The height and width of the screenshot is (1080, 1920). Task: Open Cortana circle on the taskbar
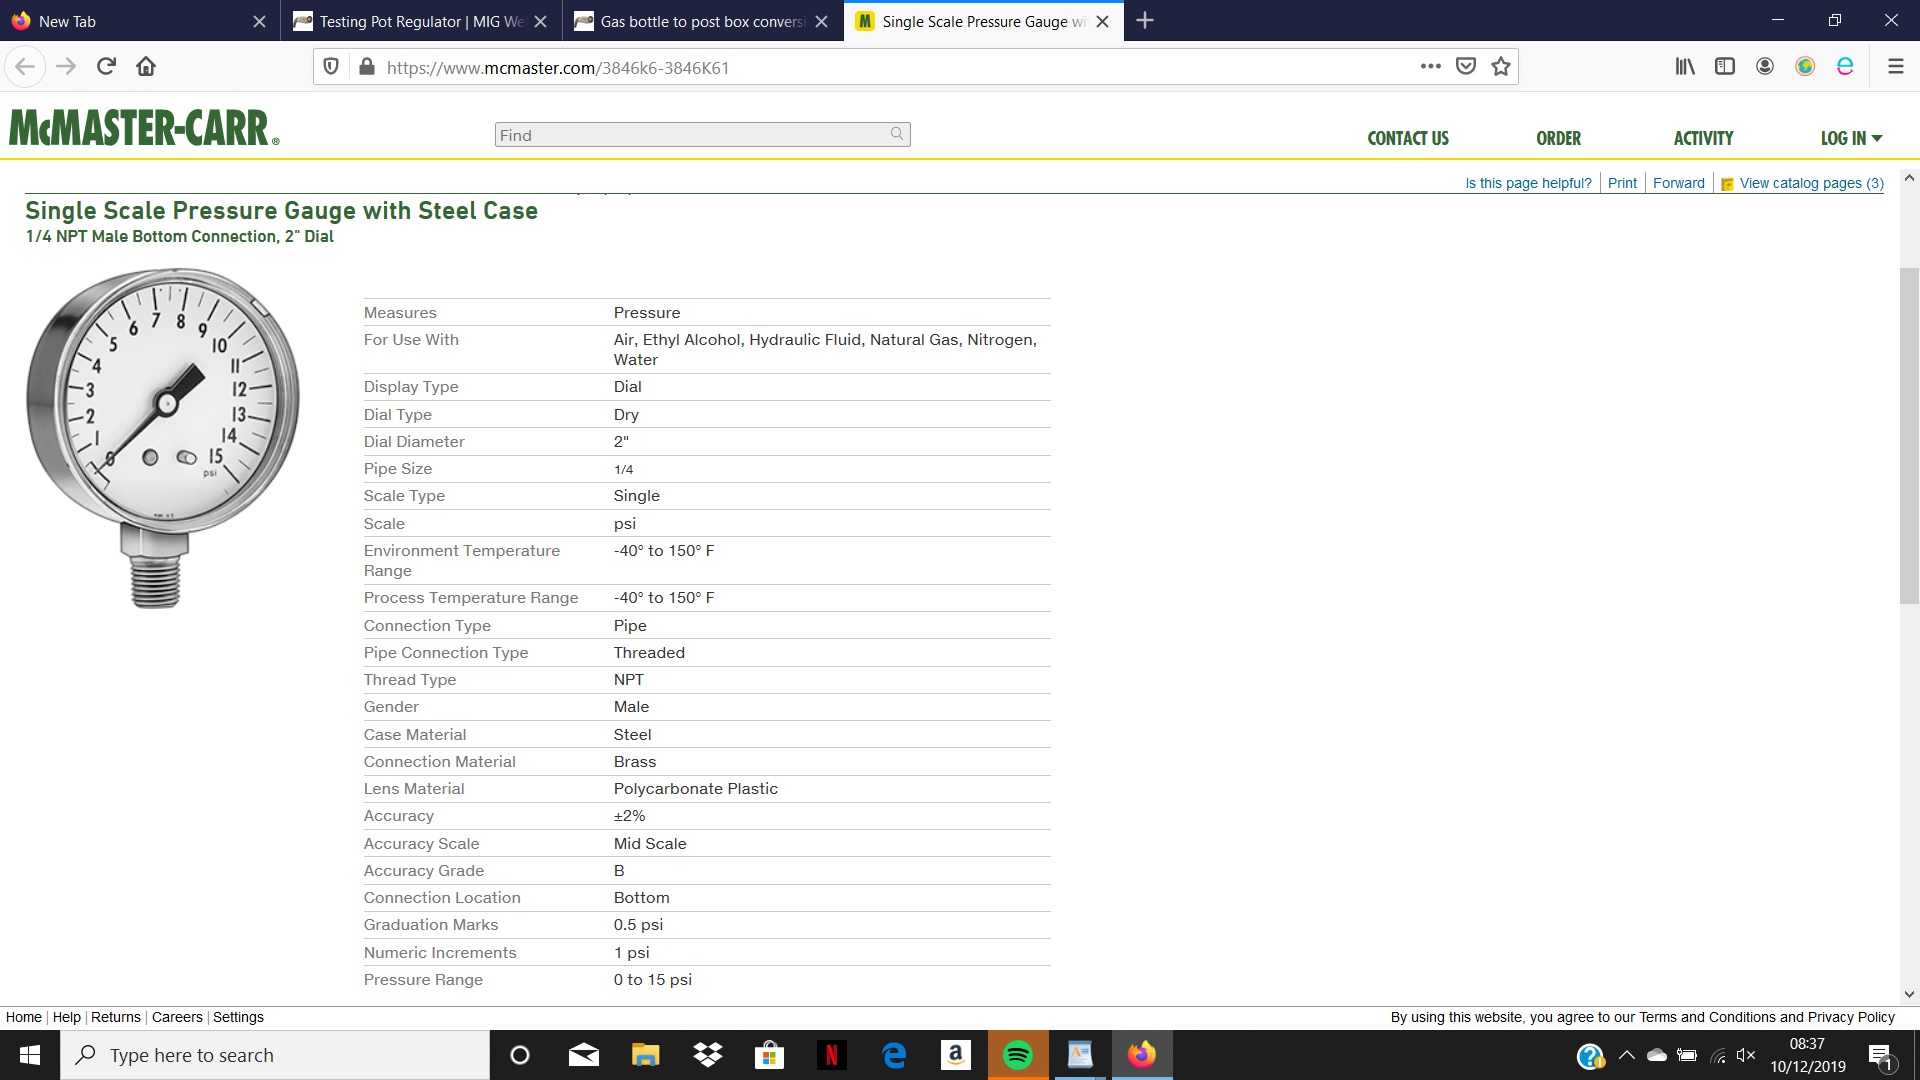point(520,1055)
